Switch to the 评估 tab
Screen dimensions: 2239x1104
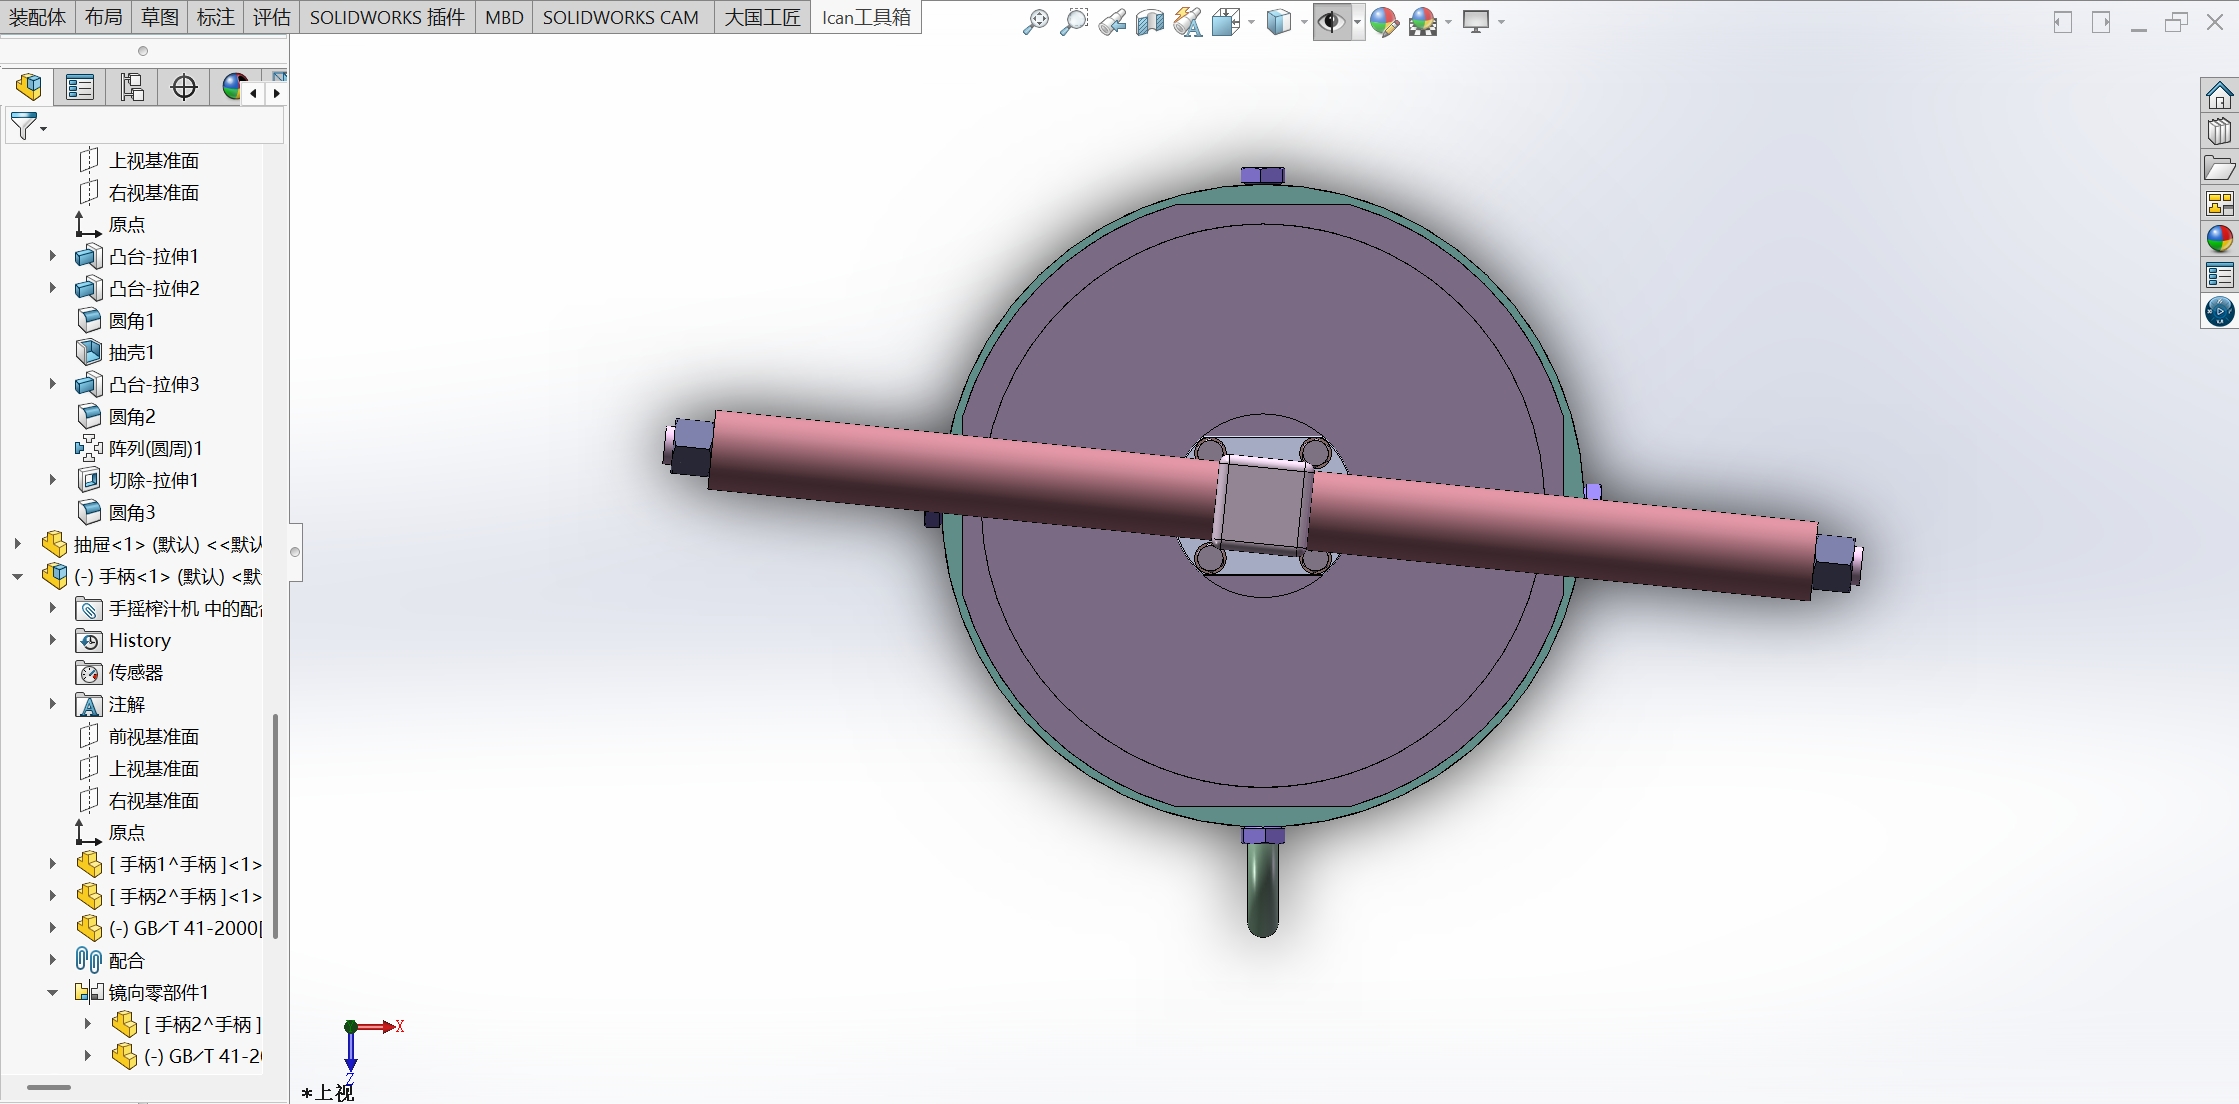coord(271,17)
